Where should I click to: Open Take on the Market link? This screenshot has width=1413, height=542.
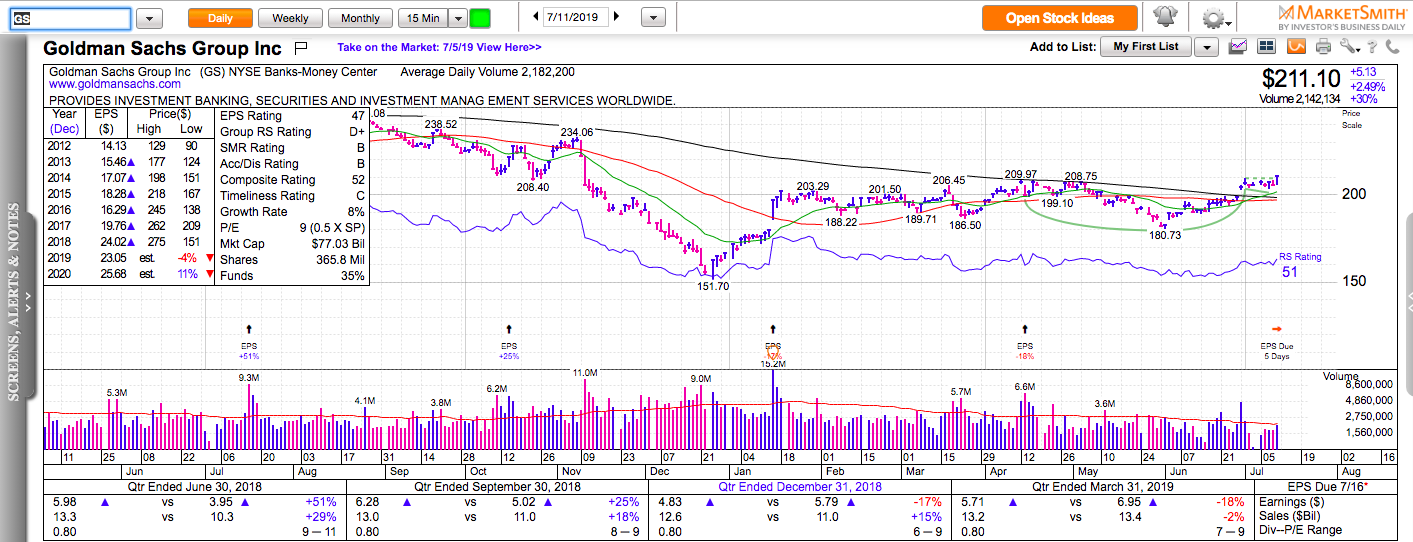pos(439,47)
